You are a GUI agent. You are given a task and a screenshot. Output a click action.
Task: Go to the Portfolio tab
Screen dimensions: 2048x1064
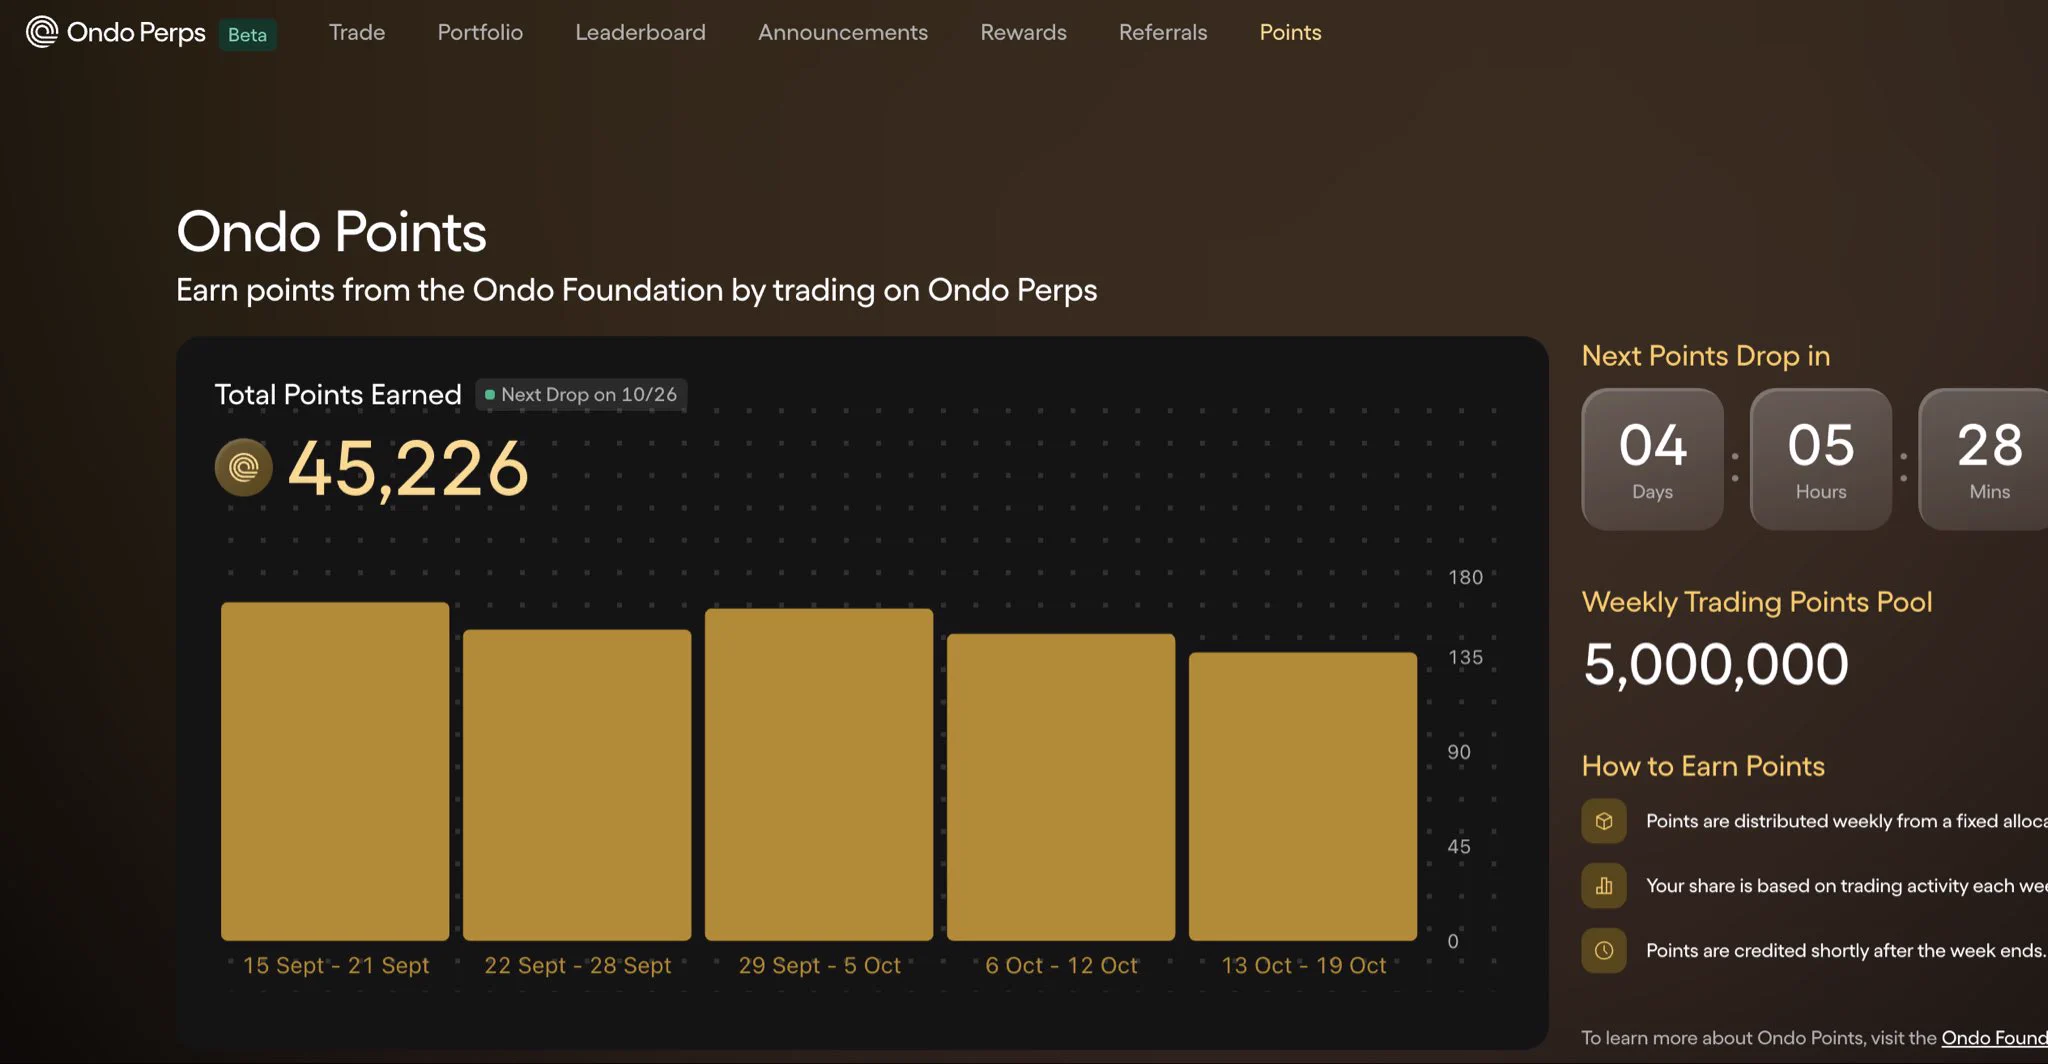(480, 32)
